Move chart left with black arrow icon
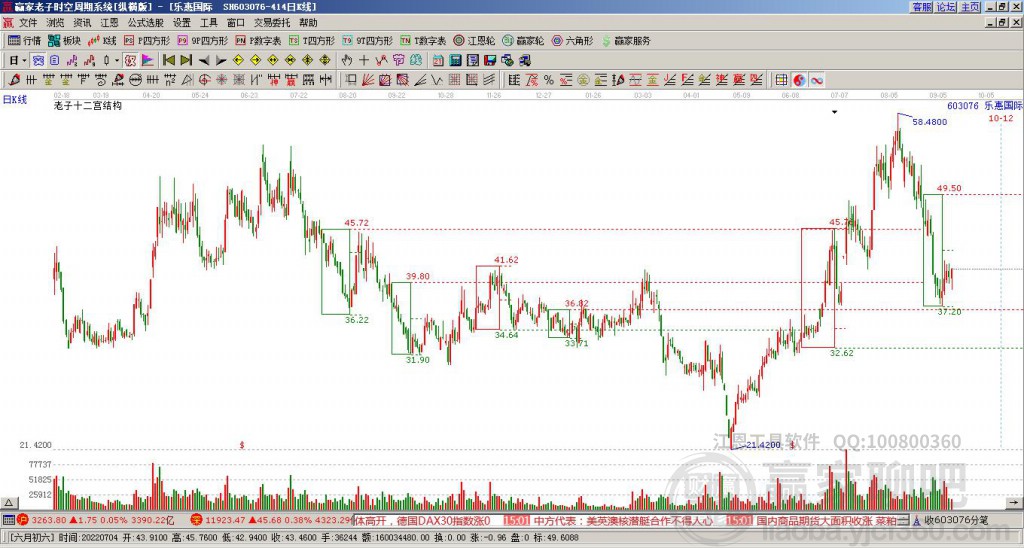 tap(204, 61)
